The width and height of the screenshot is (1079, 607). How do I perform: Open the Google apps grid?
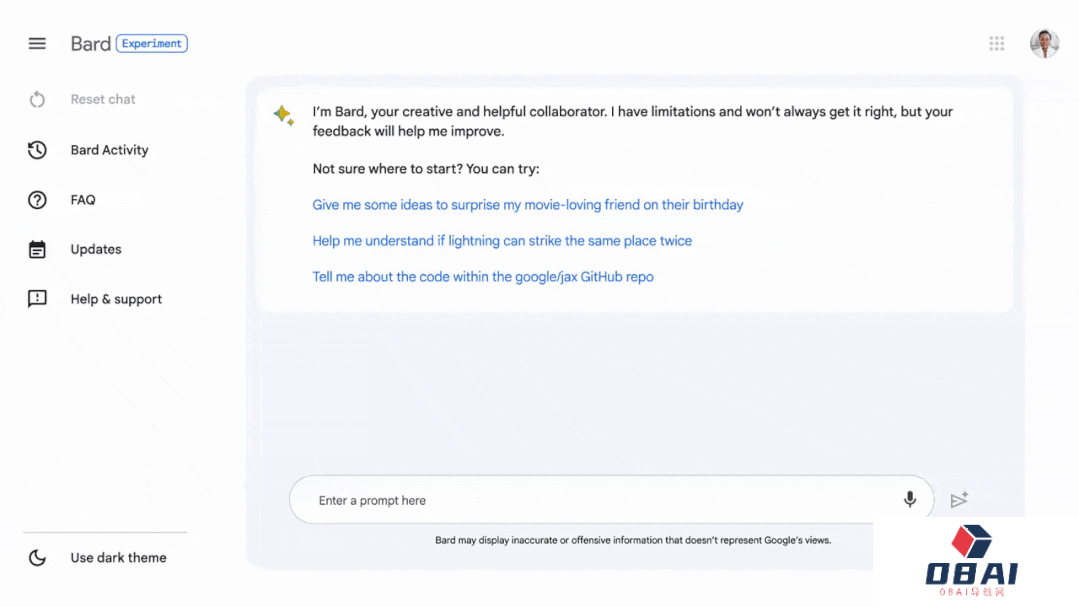click(996, 44)
